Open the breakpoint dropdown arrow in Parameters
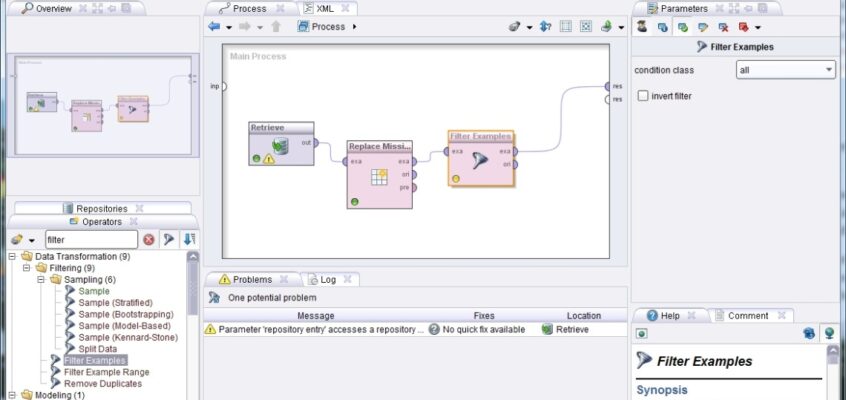Screen dimensions: 846x400 758,28
